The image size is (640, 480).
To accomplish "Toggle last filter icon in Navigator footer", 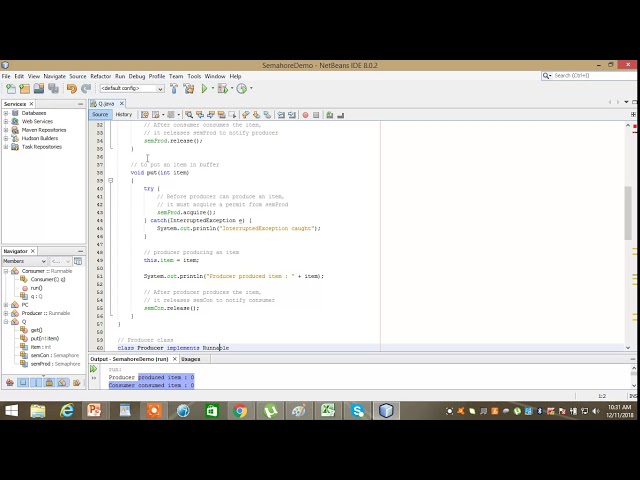I will tap(76, 382).
